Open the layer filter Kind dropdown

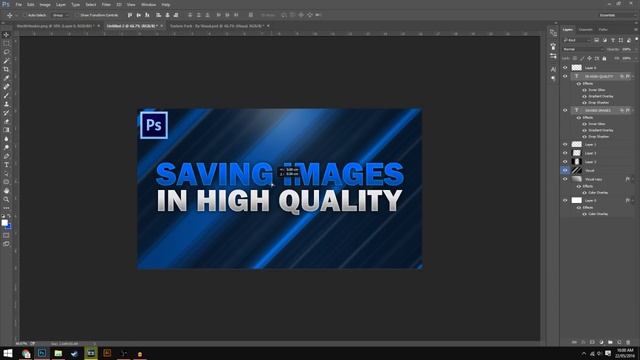[x=577, y=40]
